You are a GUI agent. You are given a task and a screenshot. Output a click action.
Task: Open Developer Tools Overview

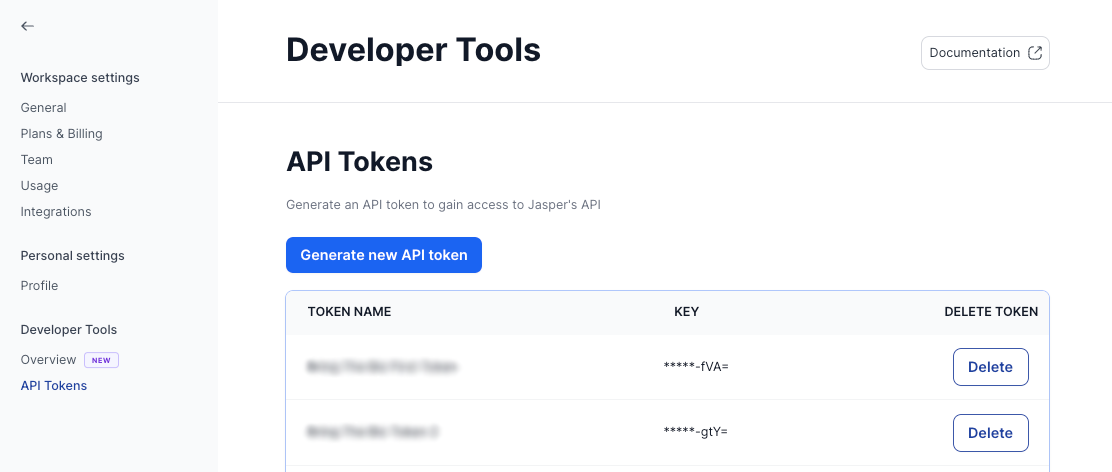click(x=48, y=359)
